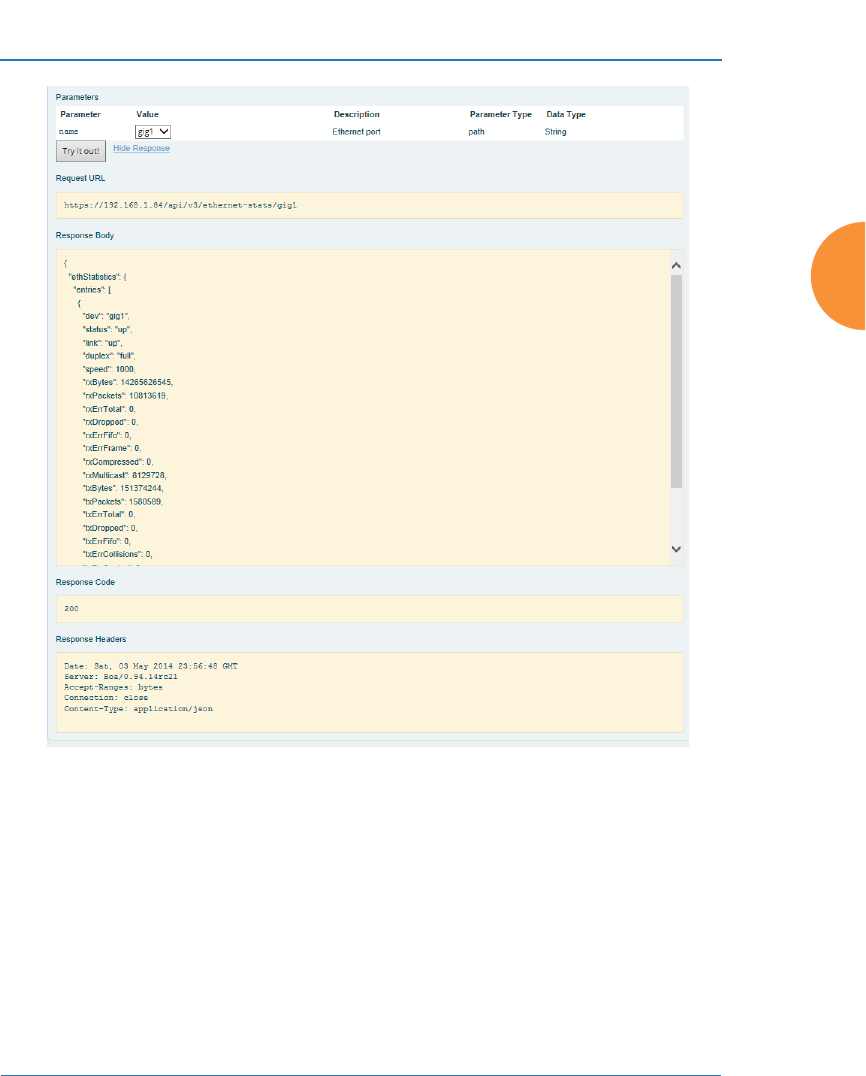Click the "dev": "gig1" line
Screen dimensions: 866x1076
[106, 316]
